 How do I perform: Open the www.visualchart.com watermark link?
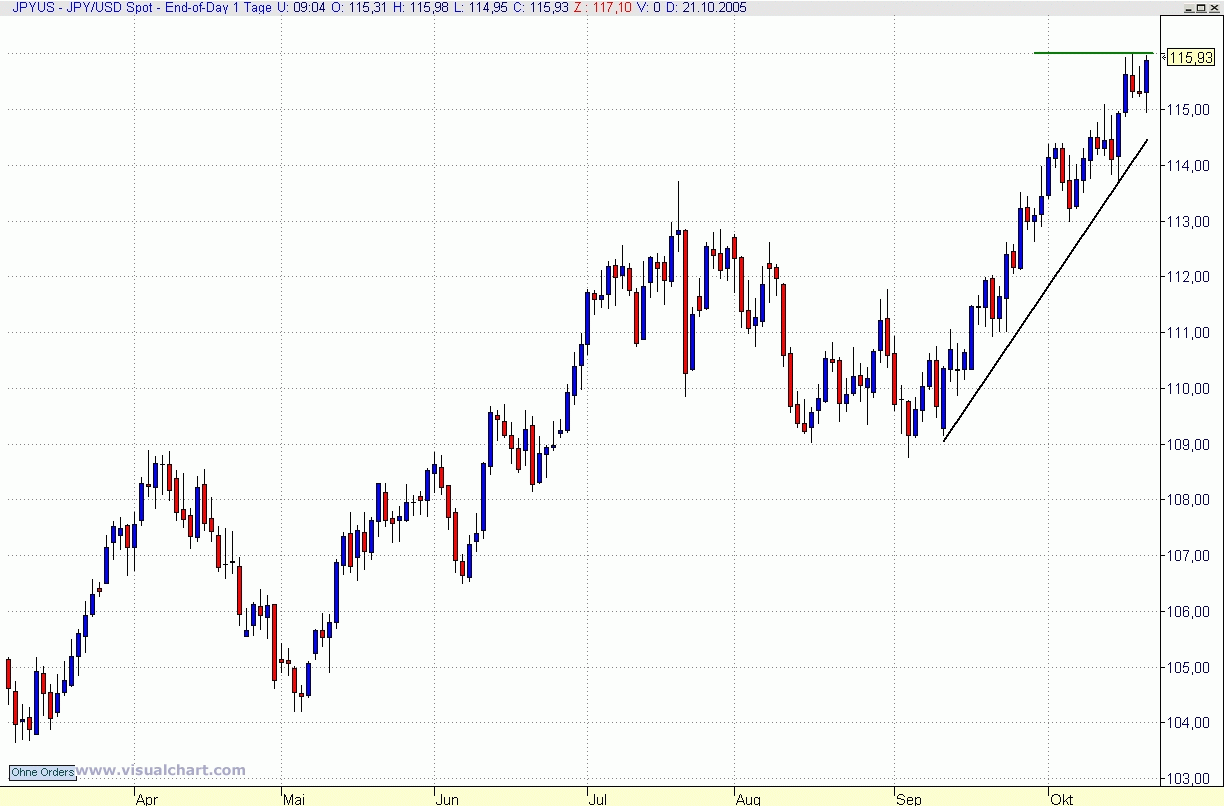(x=161, y=770)
